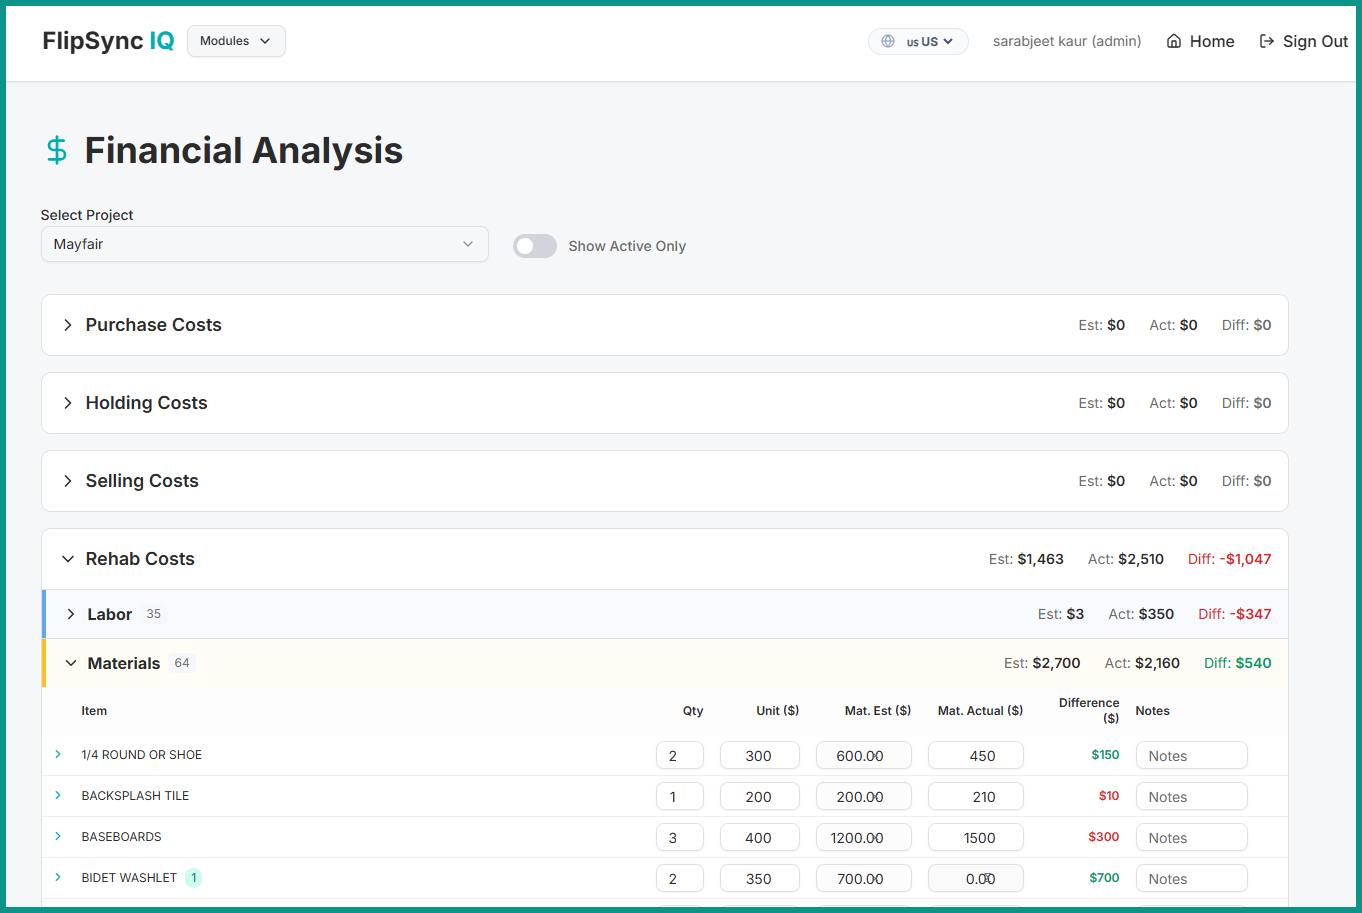Expand the Holding Costs section
This screenshot has width=1362, height=913.
point(68,403)
